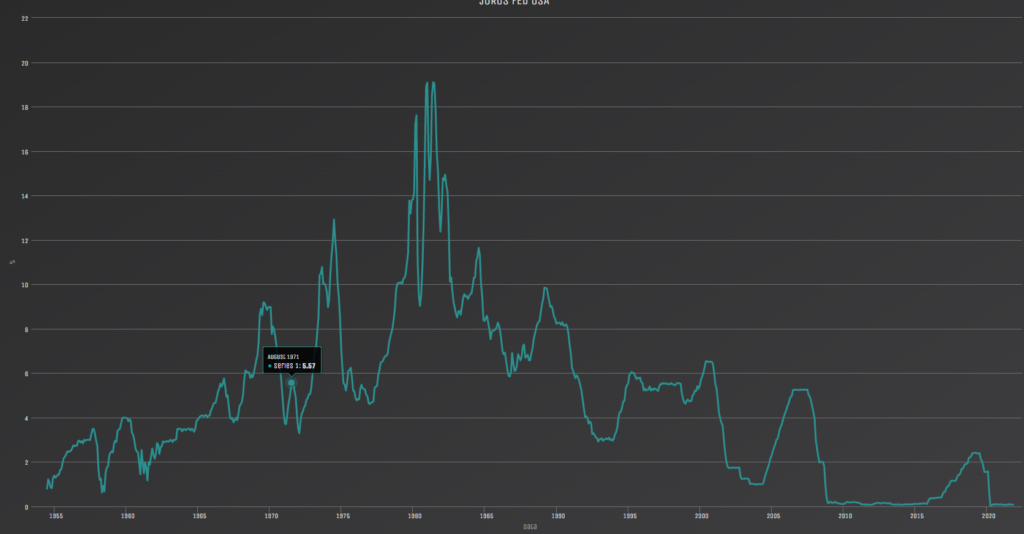Screen dimensions: 1024x534
Task: Click the y-axis value 0
Action: point(26,507)
